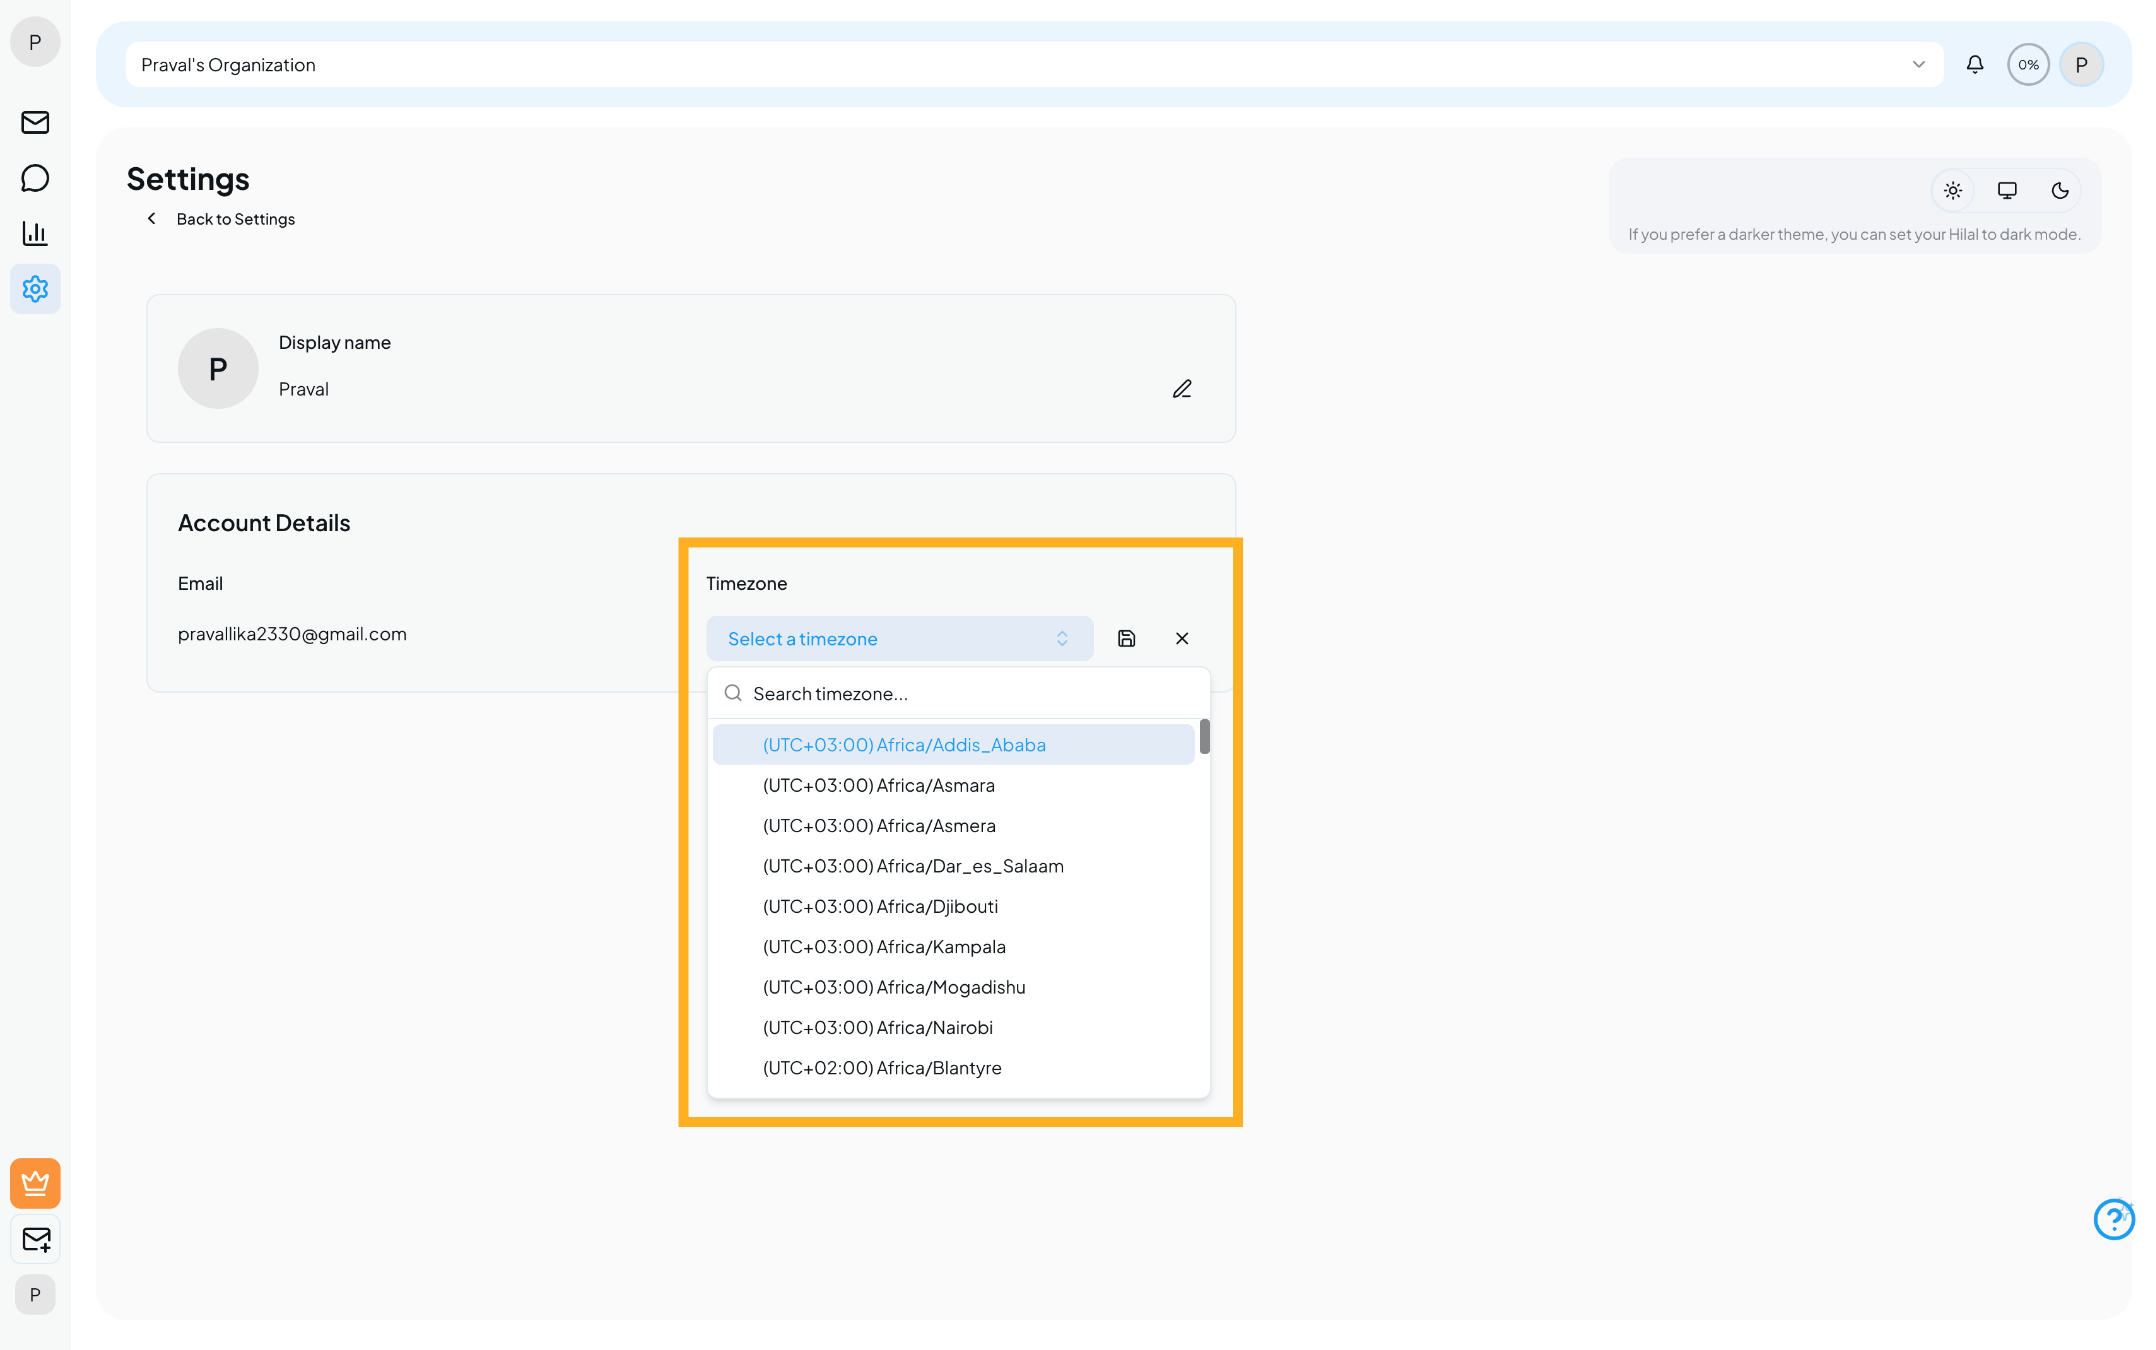The width and height of the screenshot is (2156, 1350).
Task: Switch to dark theme moon toggle
Action: pyautogui.click(x=2060, y=190)
